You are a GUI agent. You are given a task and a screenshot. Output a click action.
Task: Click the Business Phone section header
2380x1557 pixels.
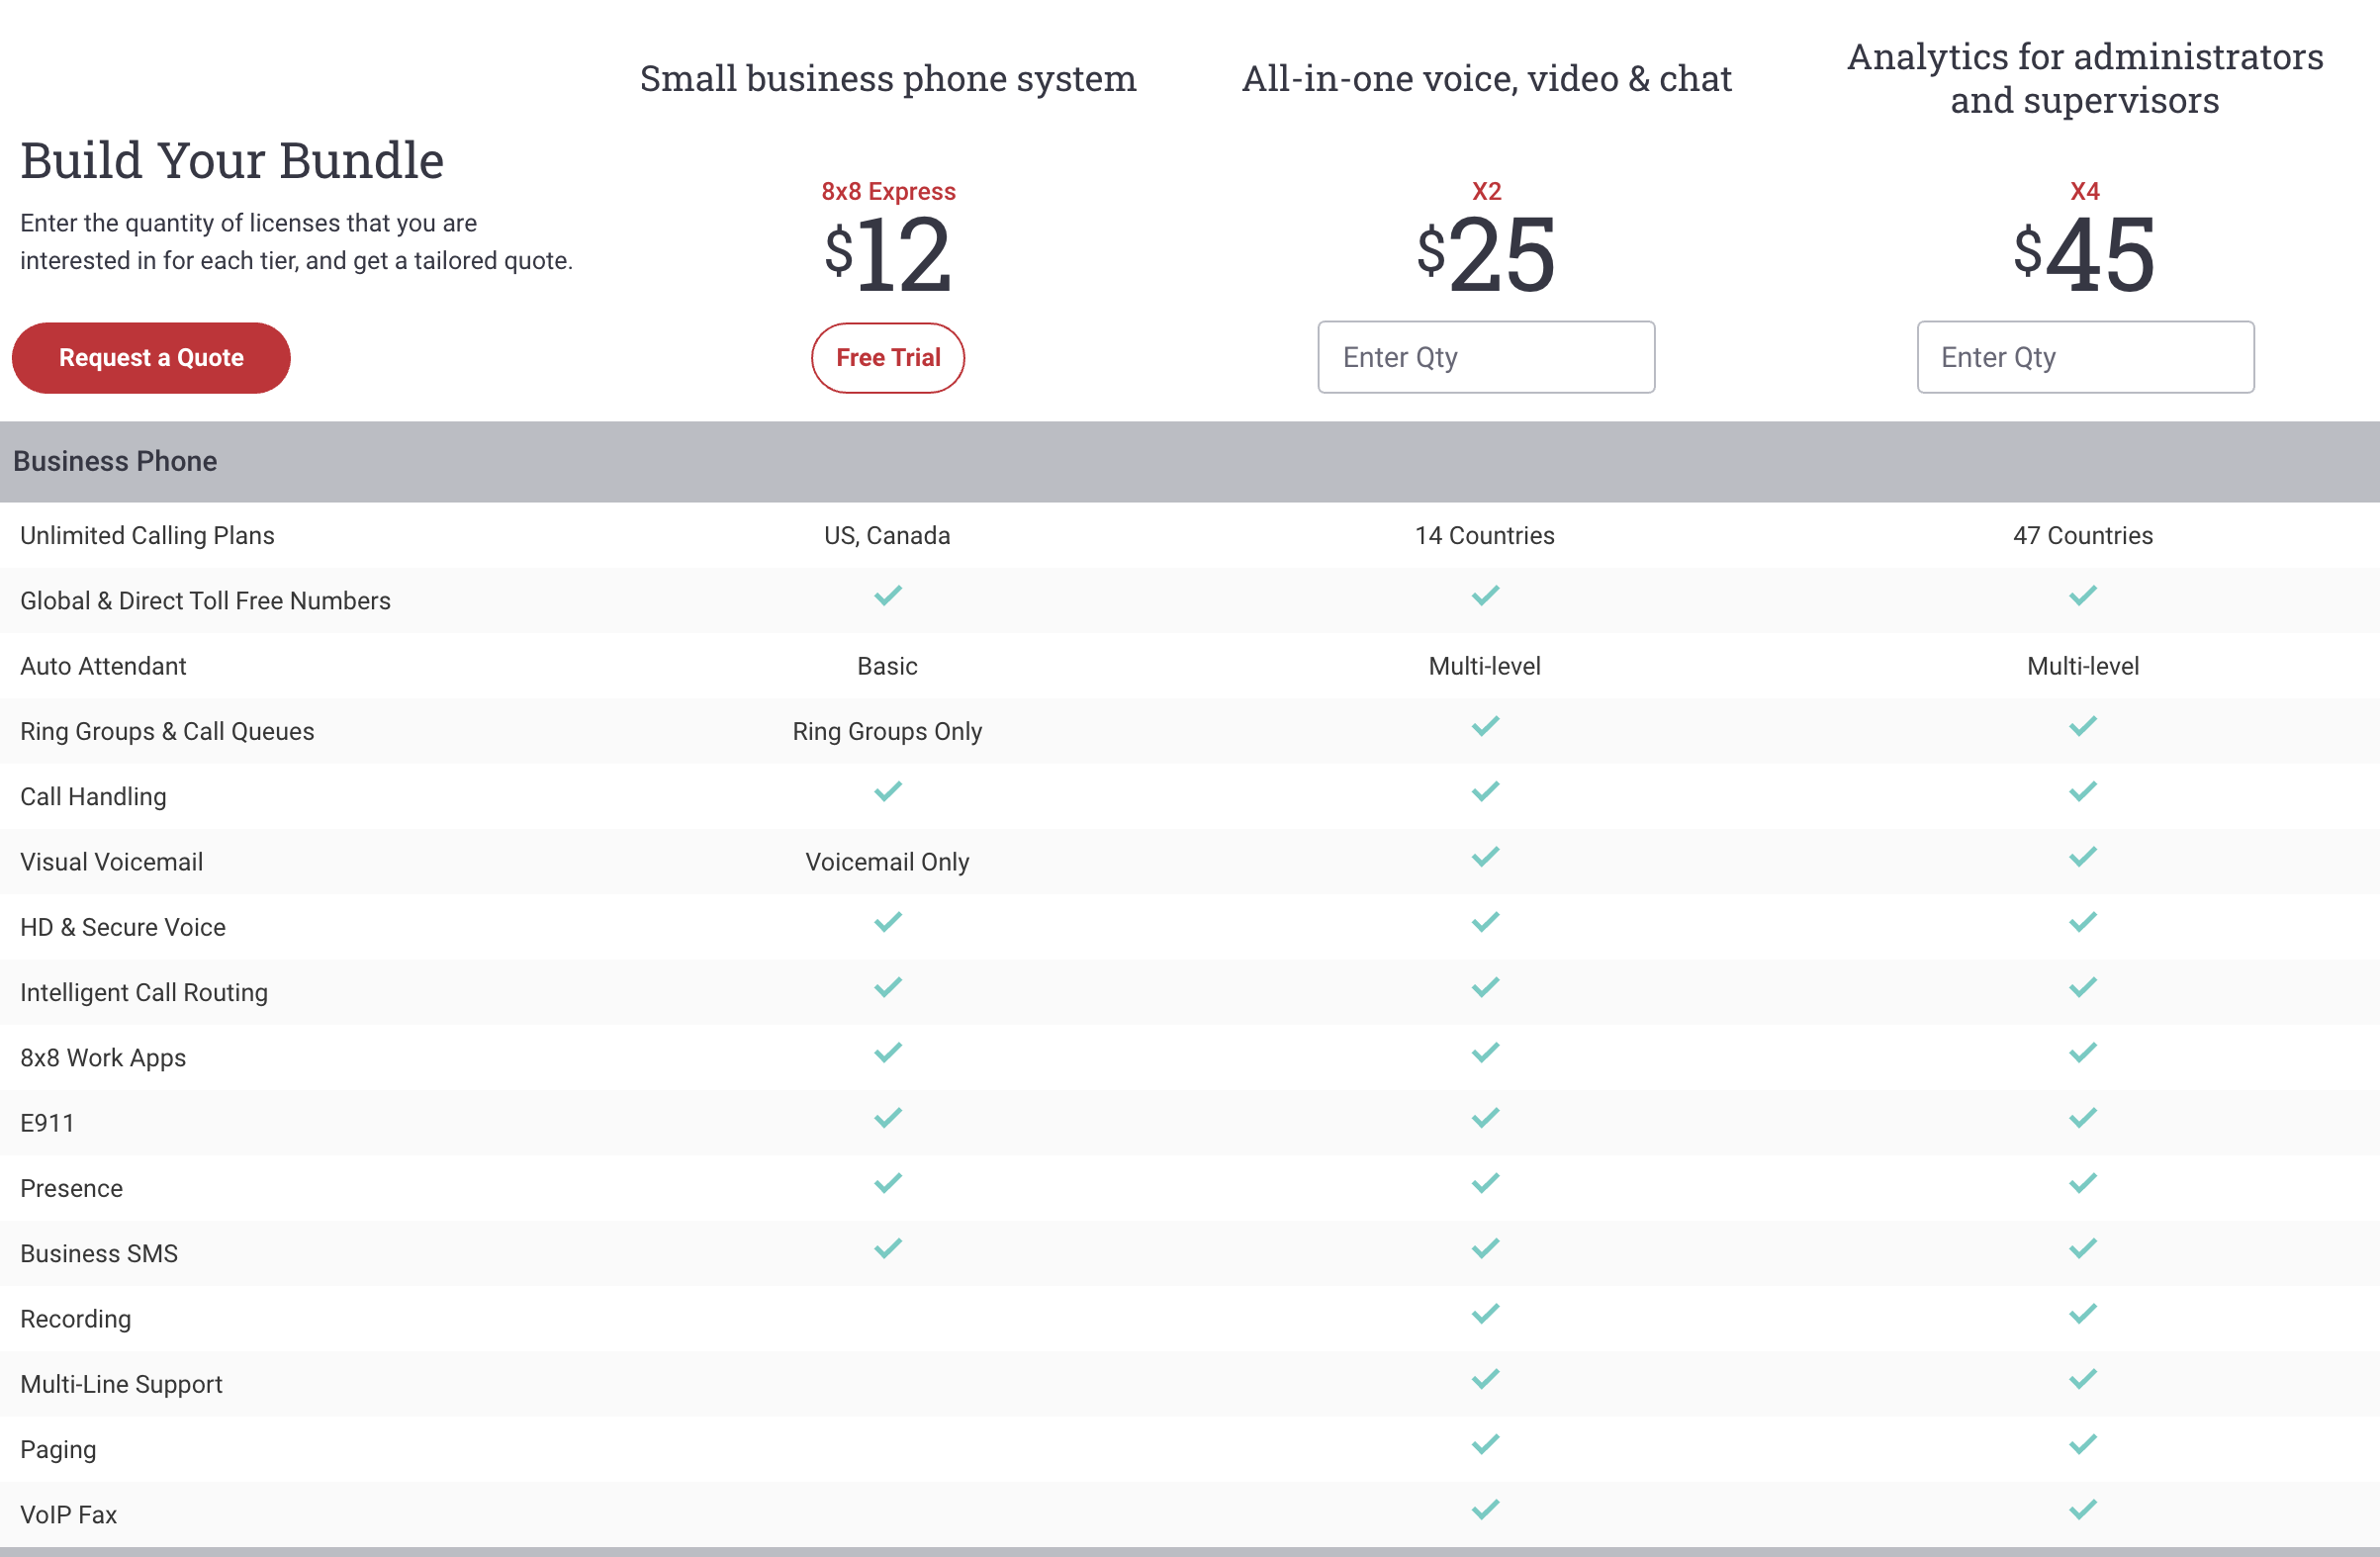(x=1190, y=461)
